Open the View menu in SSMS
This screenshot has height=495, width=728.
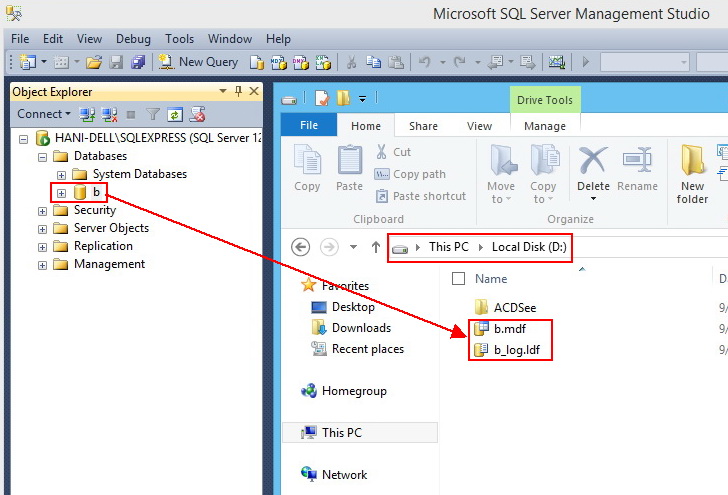click(x=89, y=39)
